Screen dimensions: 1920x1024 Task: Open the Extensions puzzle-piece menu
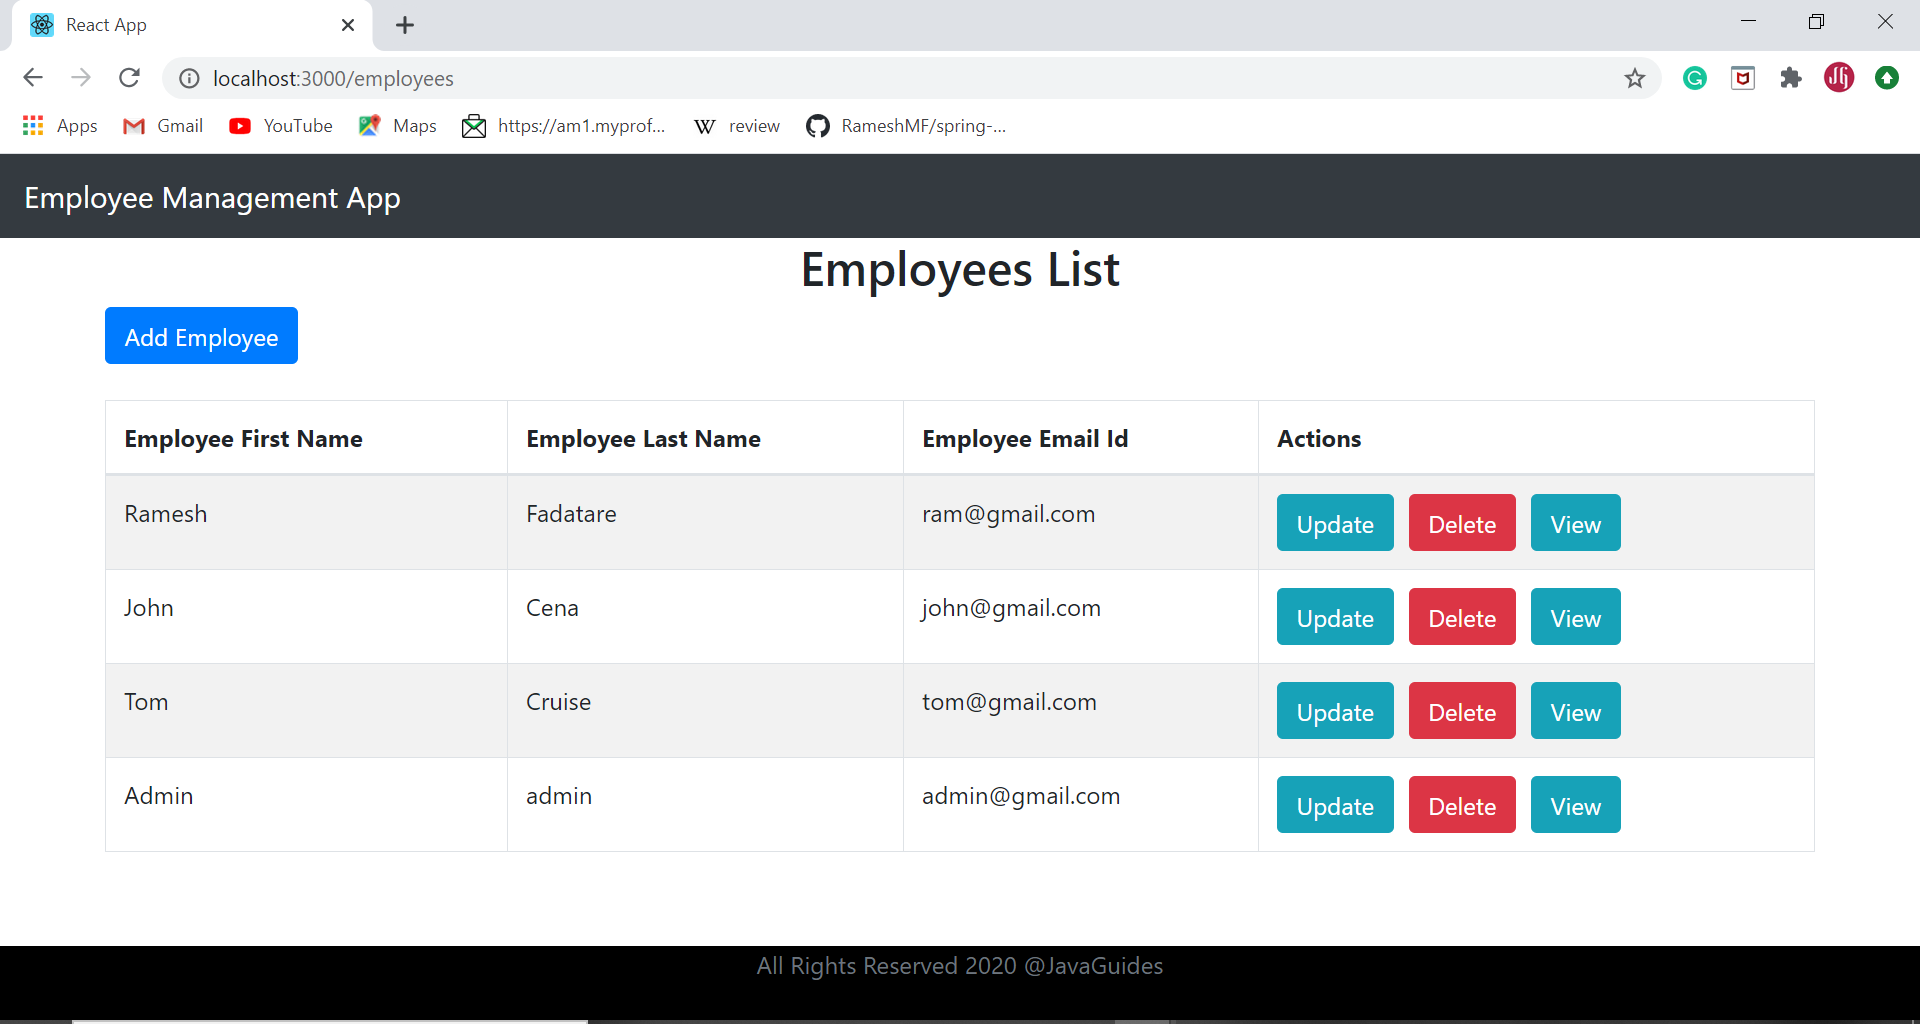[1791, 78]
